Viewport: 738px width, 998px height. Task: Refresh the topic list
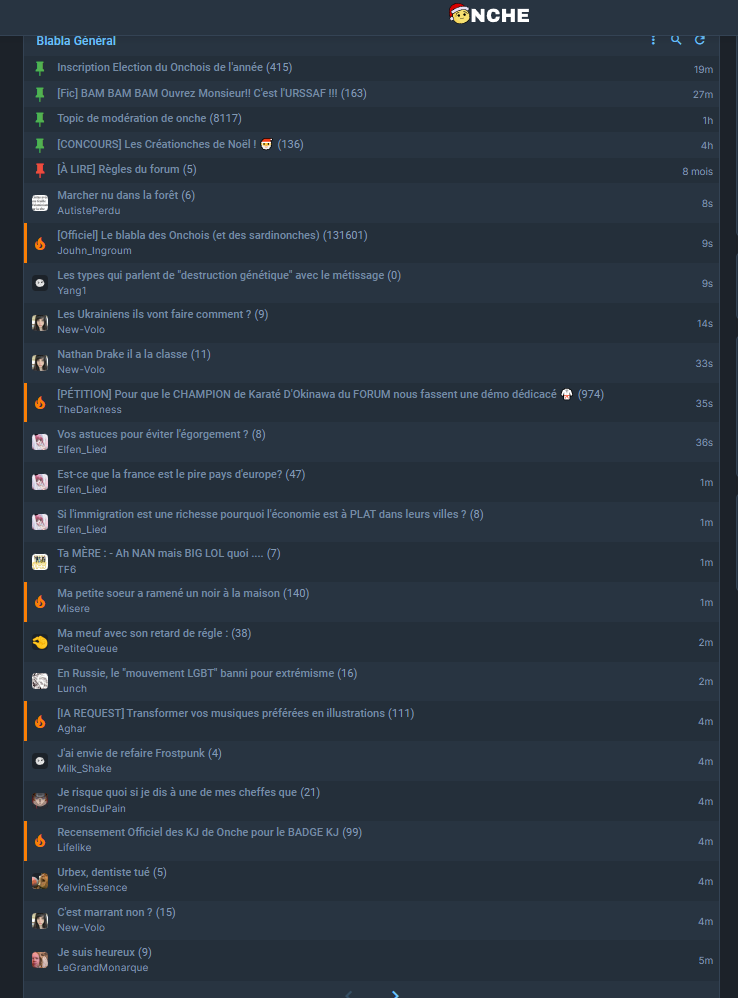(700, 40)
